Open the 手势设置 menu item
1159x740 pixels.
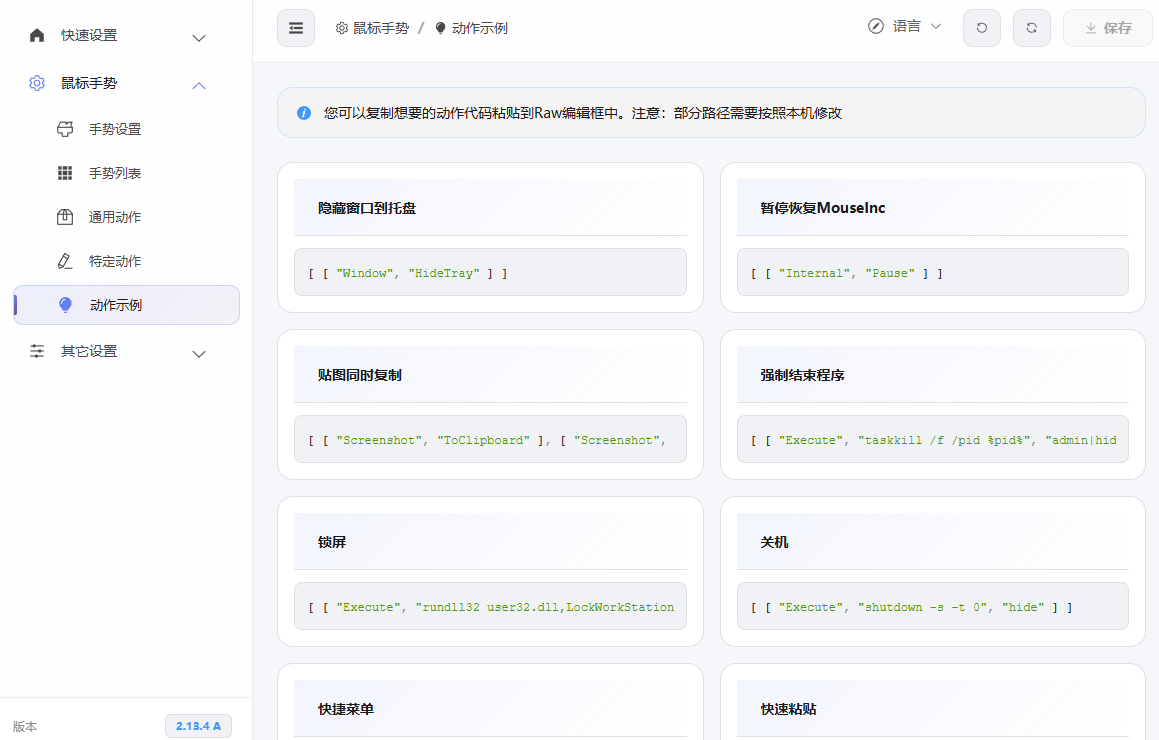(126, 129)
